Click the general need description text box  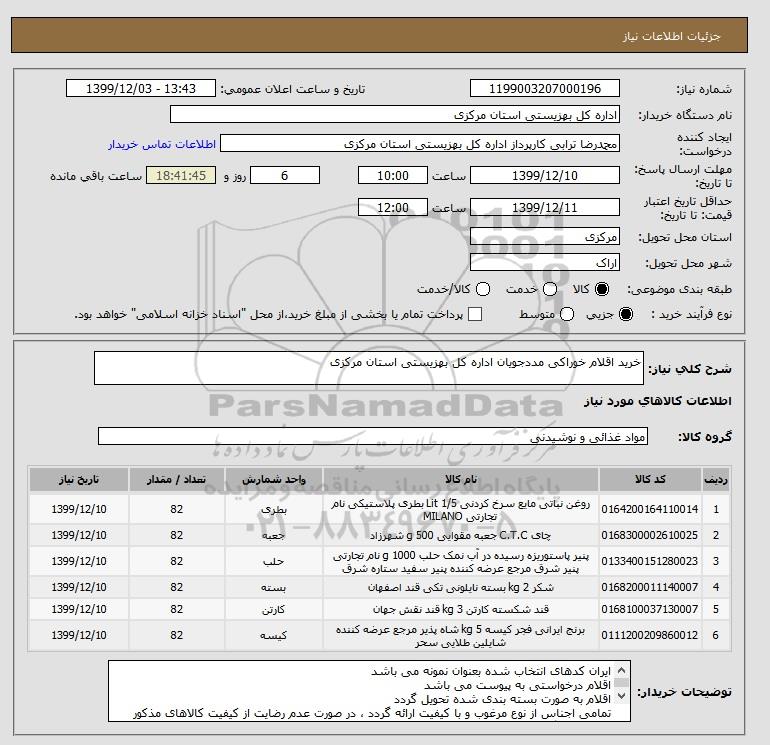369,368
